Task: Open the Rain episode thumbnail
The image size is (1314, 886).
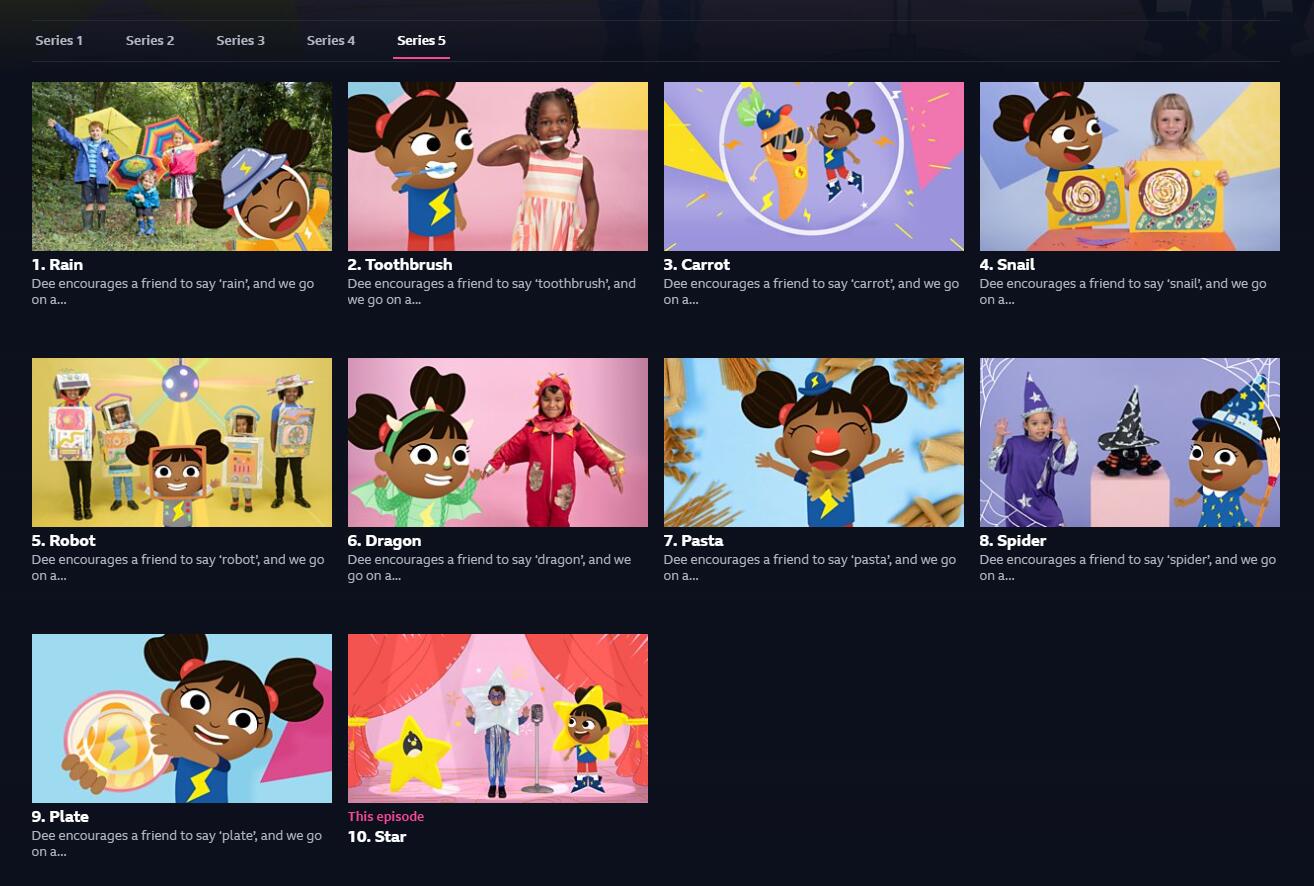Action: pos(182,166)
